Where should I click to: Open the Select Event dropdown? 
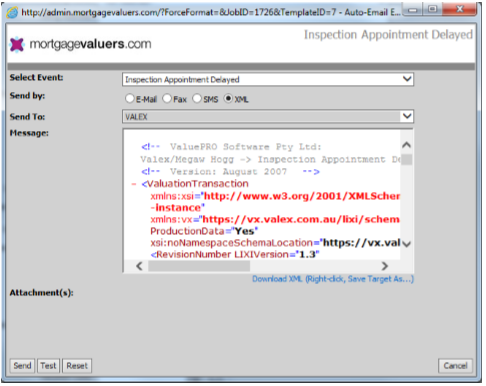point(268,79)
